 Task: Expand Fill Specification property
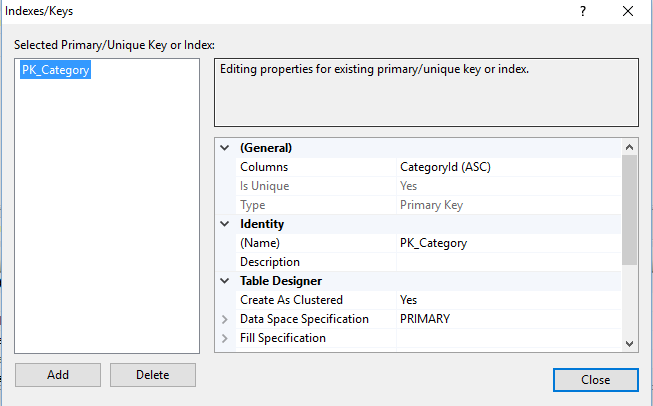pyautogui.click(x=224, y=338)
